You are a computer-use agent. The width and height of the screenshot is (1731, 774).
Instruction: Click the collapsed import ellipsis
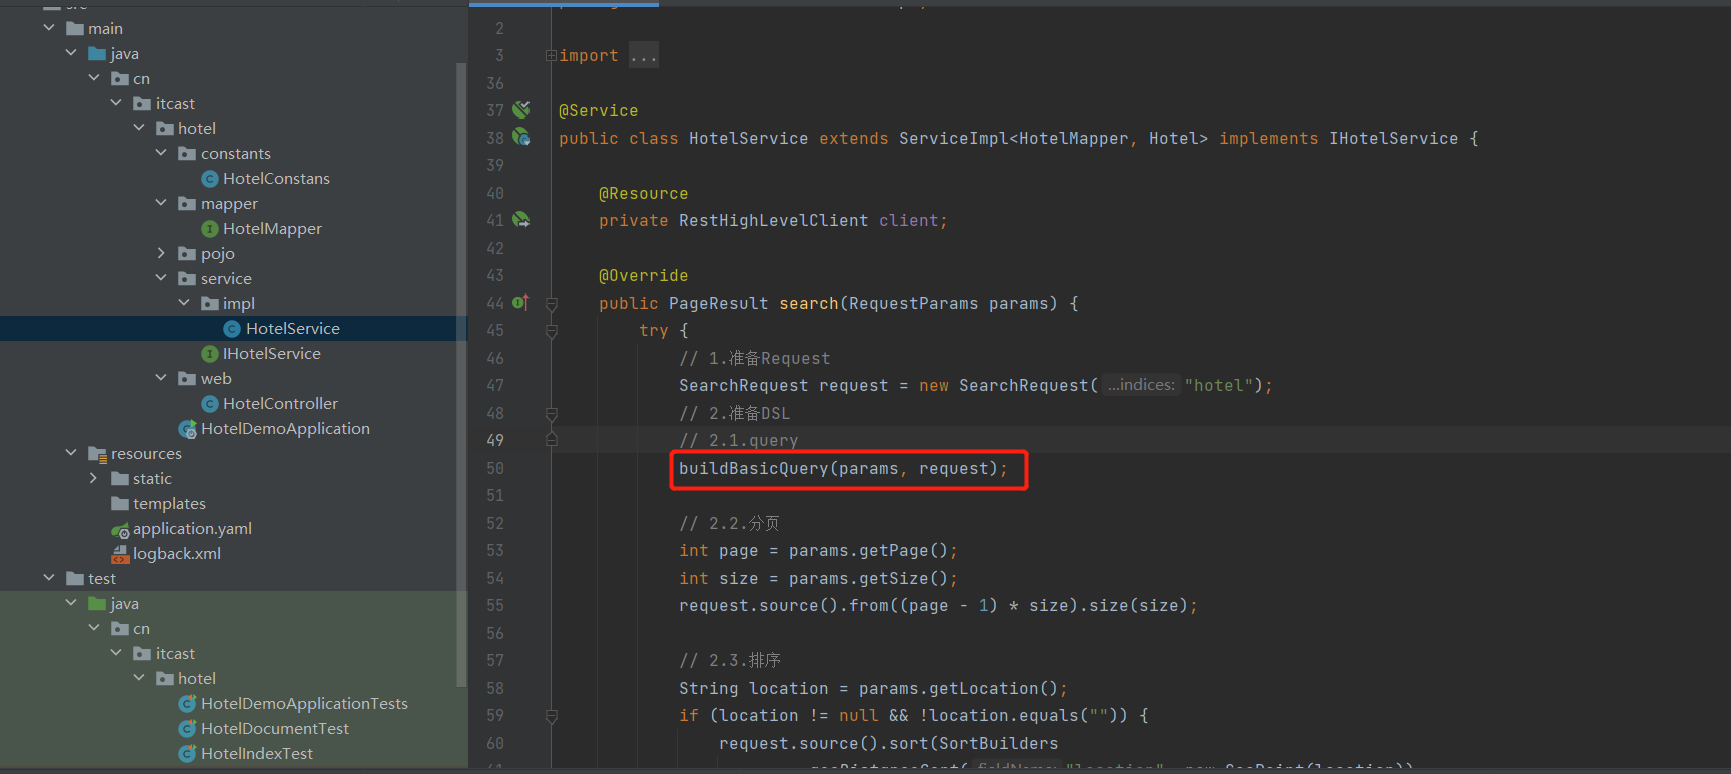(x=644, y=56)
